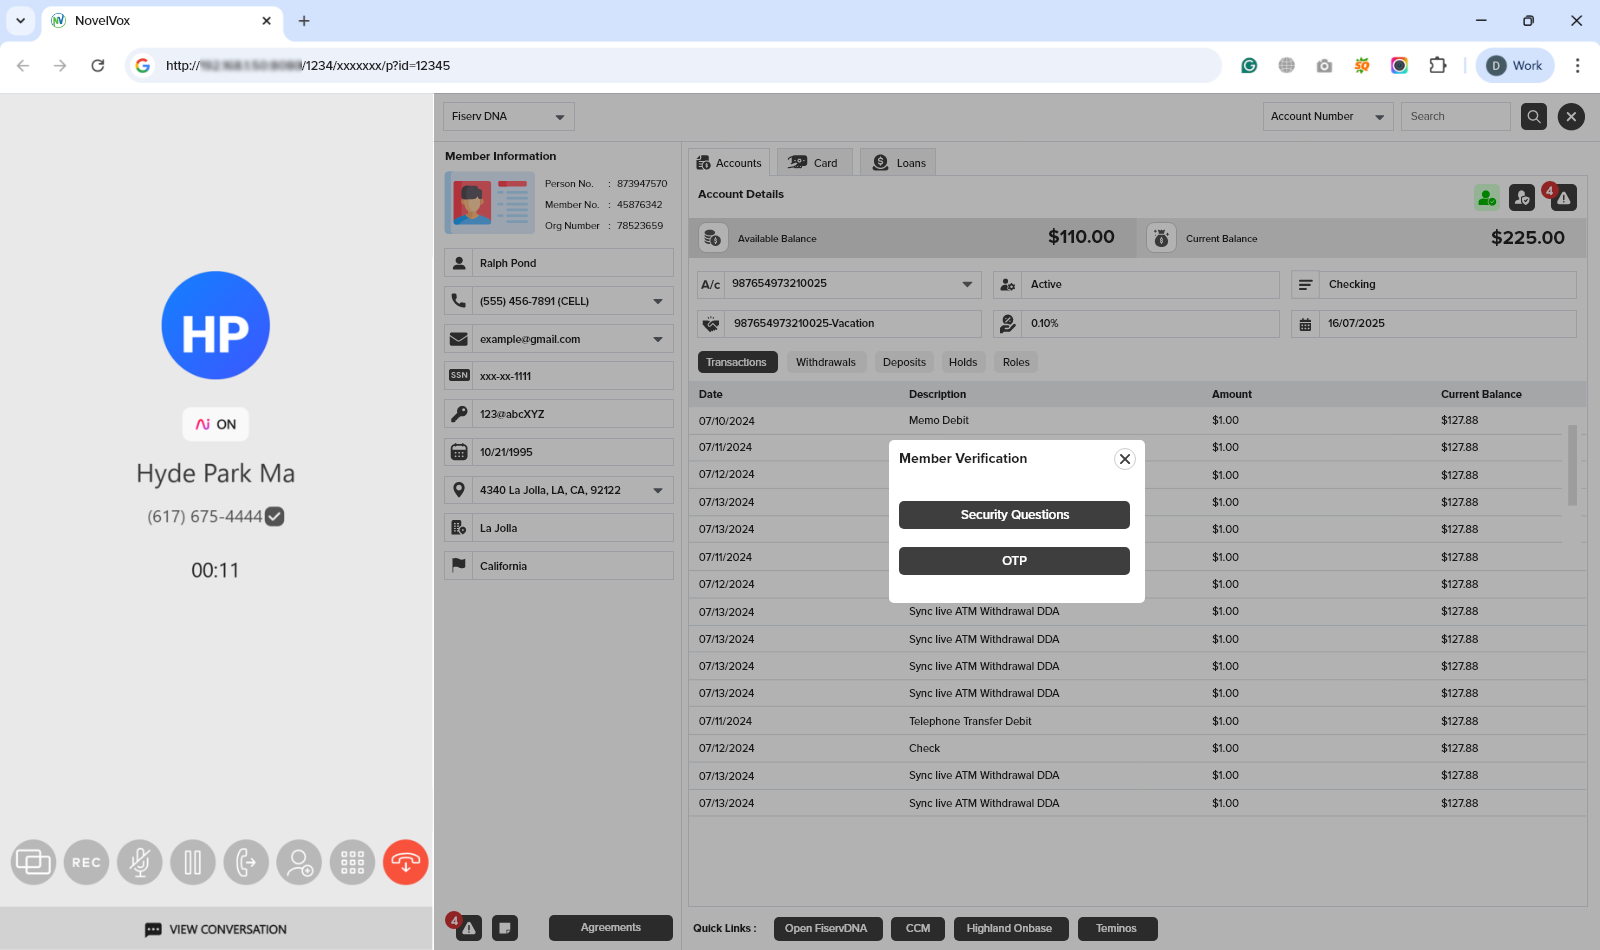Open the notes icon at the bottom
This screenshot has height=950, width=1600.
point(505,927)
